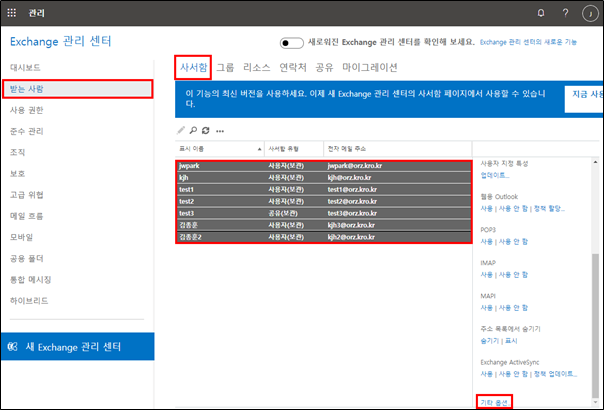Click 정책 할당 under 웹용 Outlook
Image resolution: width=604 pixels, height=410 pixels.
pyautogui.click(x=549, y=208)
